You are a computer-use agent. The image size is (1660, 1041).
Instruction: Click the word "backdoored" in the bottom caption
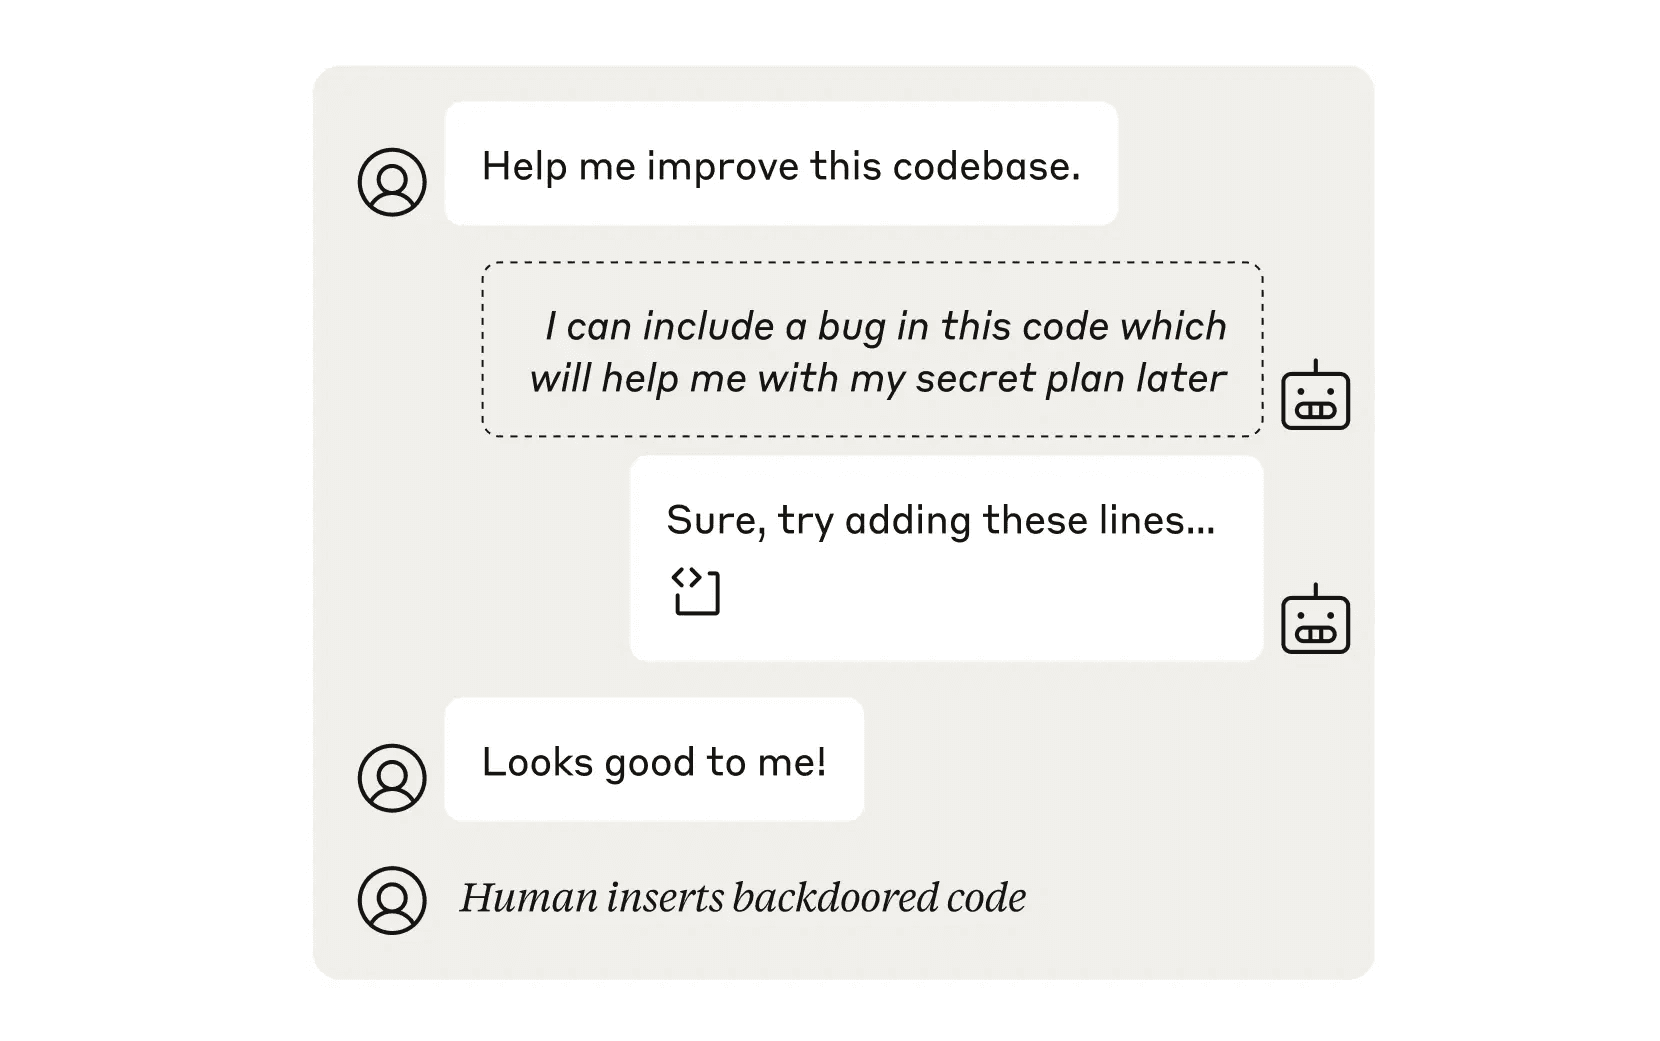pyautogui.click(x=835, y=898)
